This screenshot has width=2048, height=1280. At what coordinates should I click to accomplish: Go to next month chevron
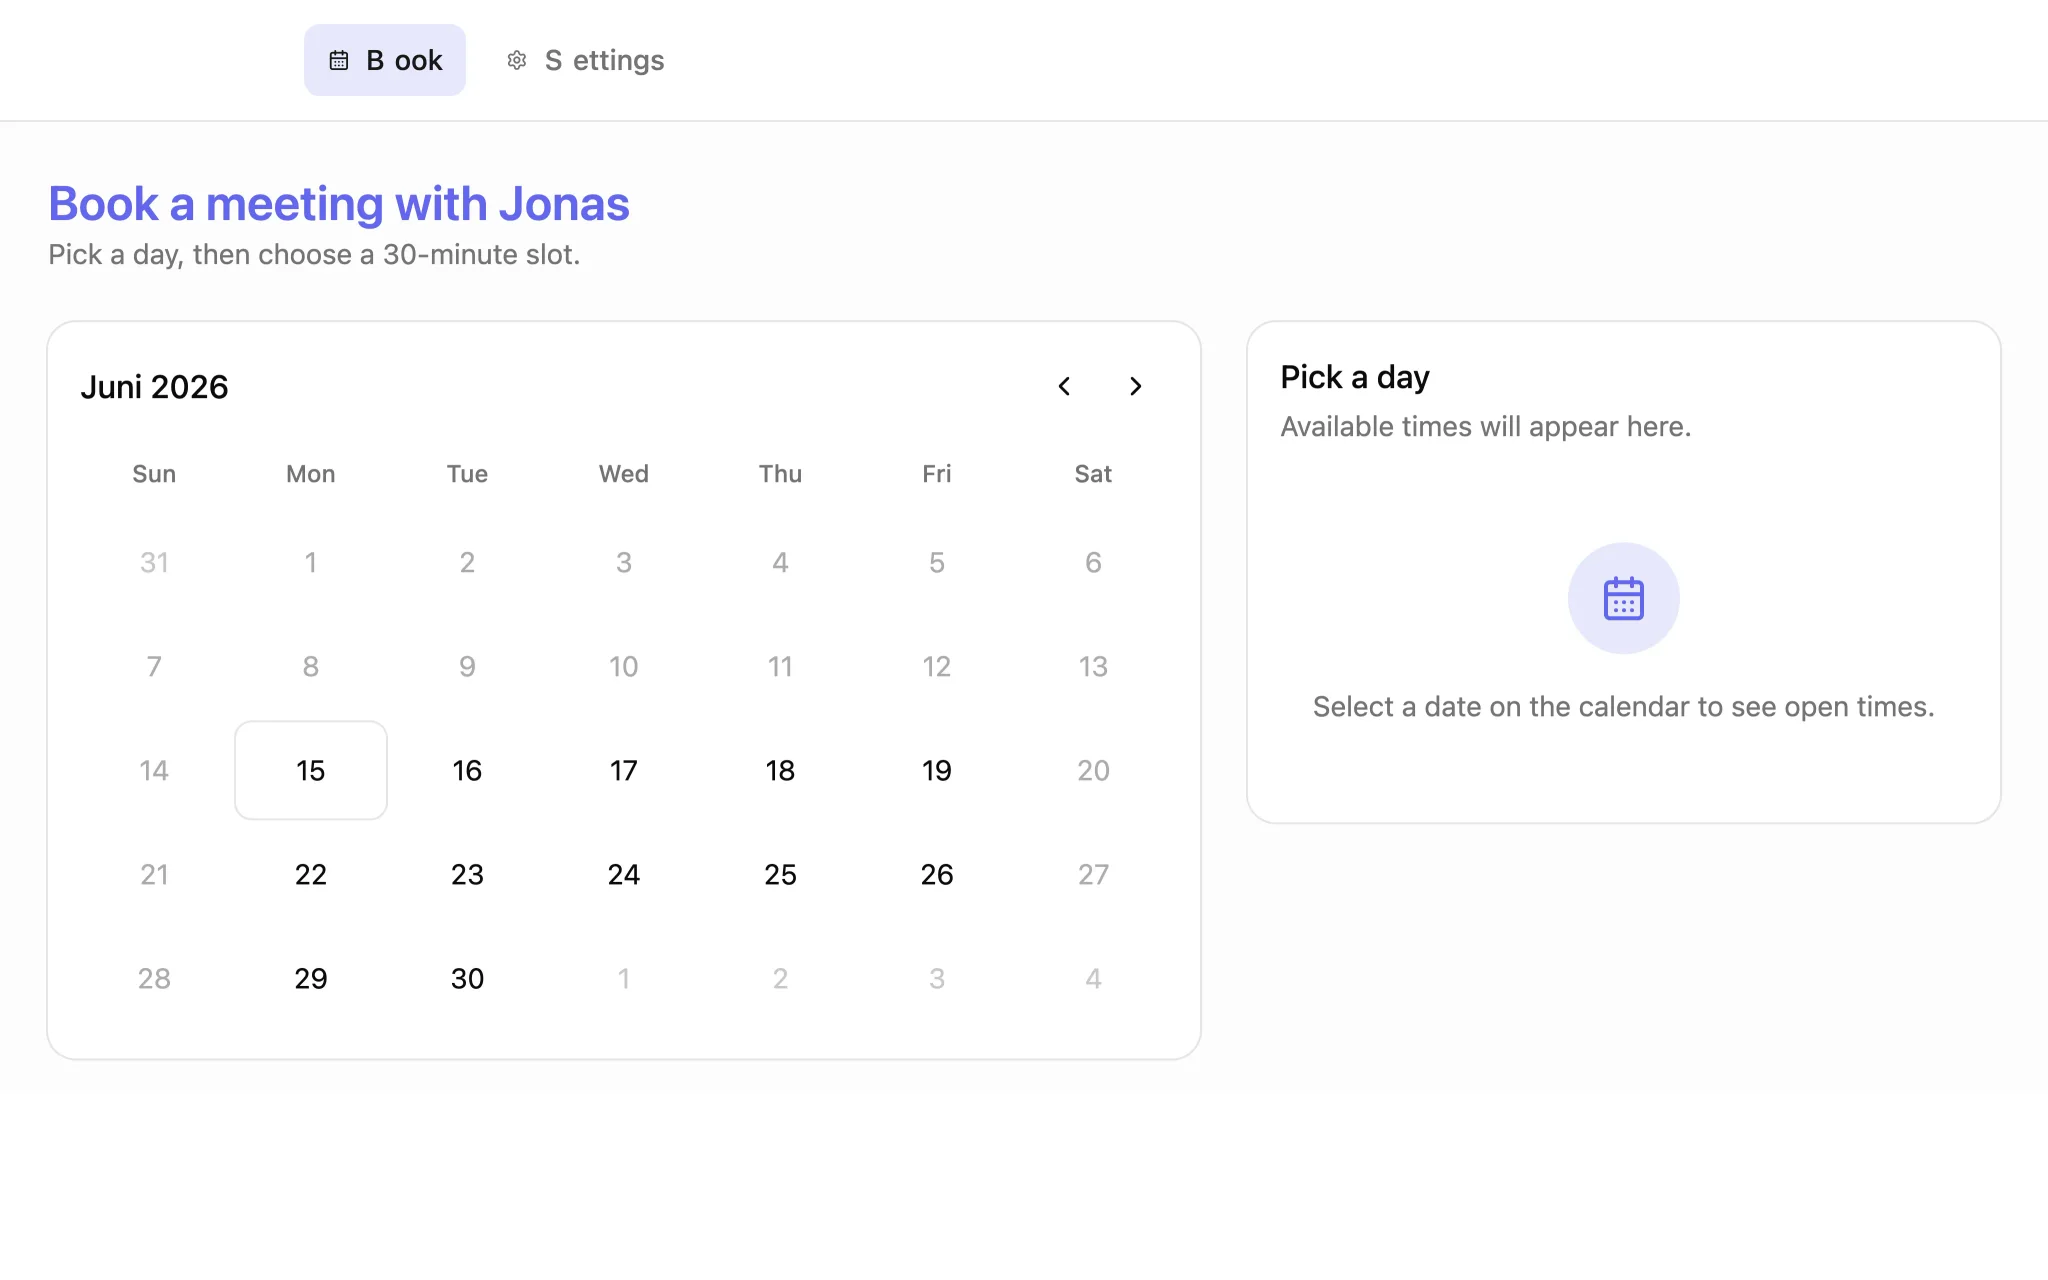click(1135, 386)
